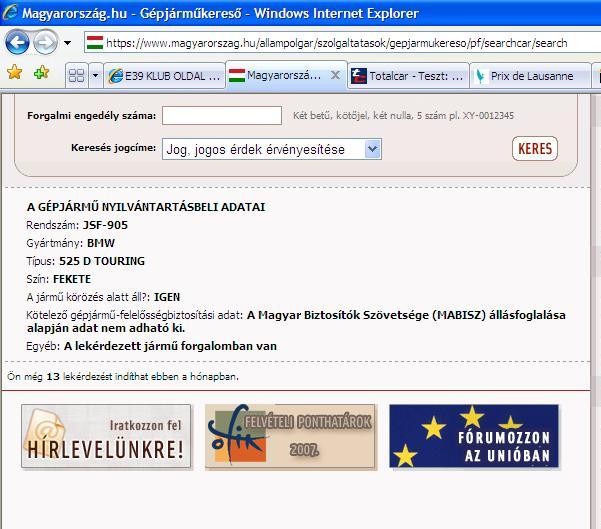The height and width of the screenshot is (529, 601).
Task: Expand the Keresés jogcíme dropdown
Action: coord(372,149)
